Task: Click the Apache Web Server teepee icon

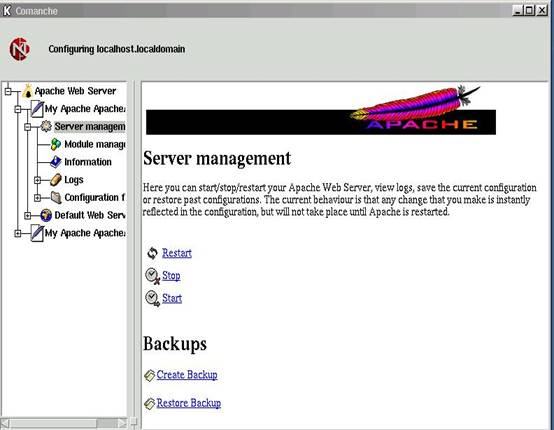Action: 27,91
